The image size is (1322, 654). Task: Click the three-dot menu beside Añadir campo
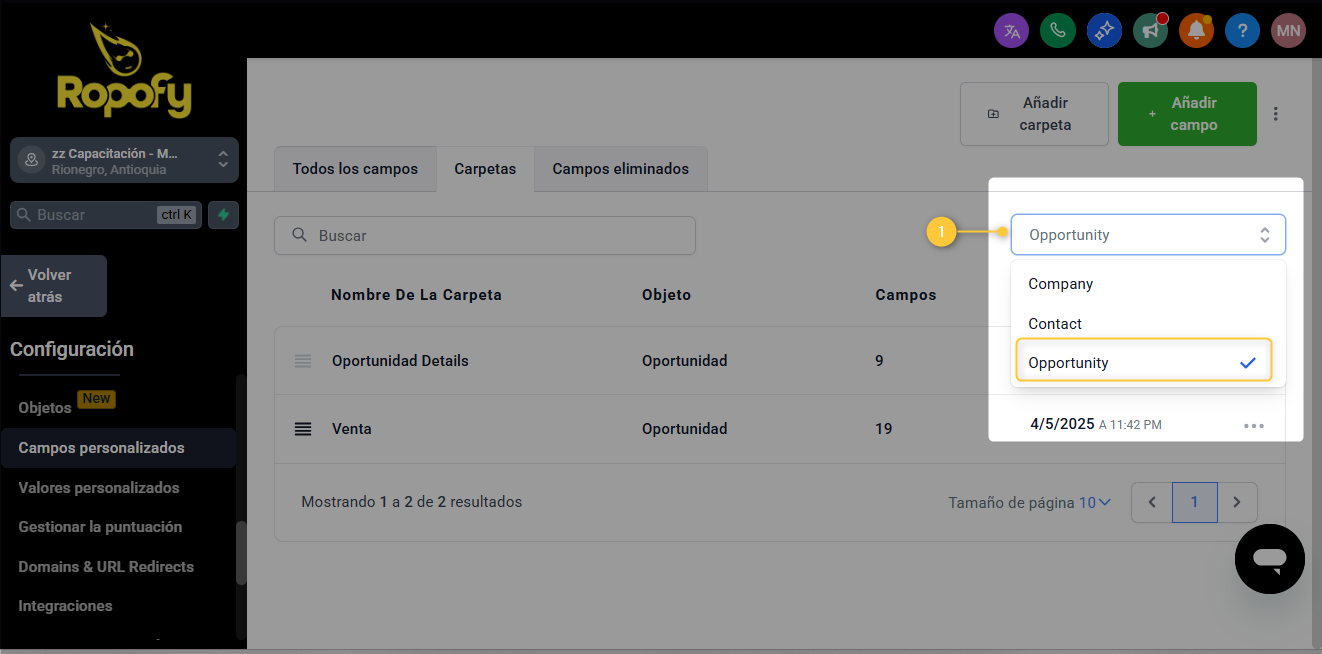click(x=1275, y=114)
